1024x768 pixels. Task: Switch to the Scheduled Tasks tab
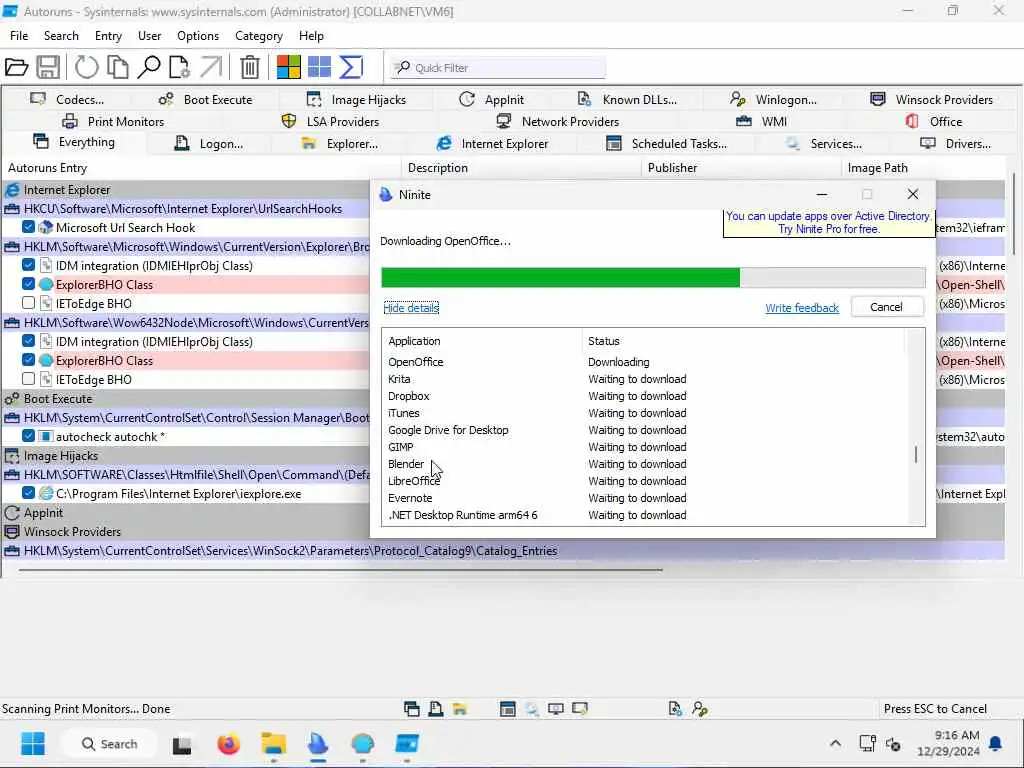pyautogui.click(x=666, y=144)
